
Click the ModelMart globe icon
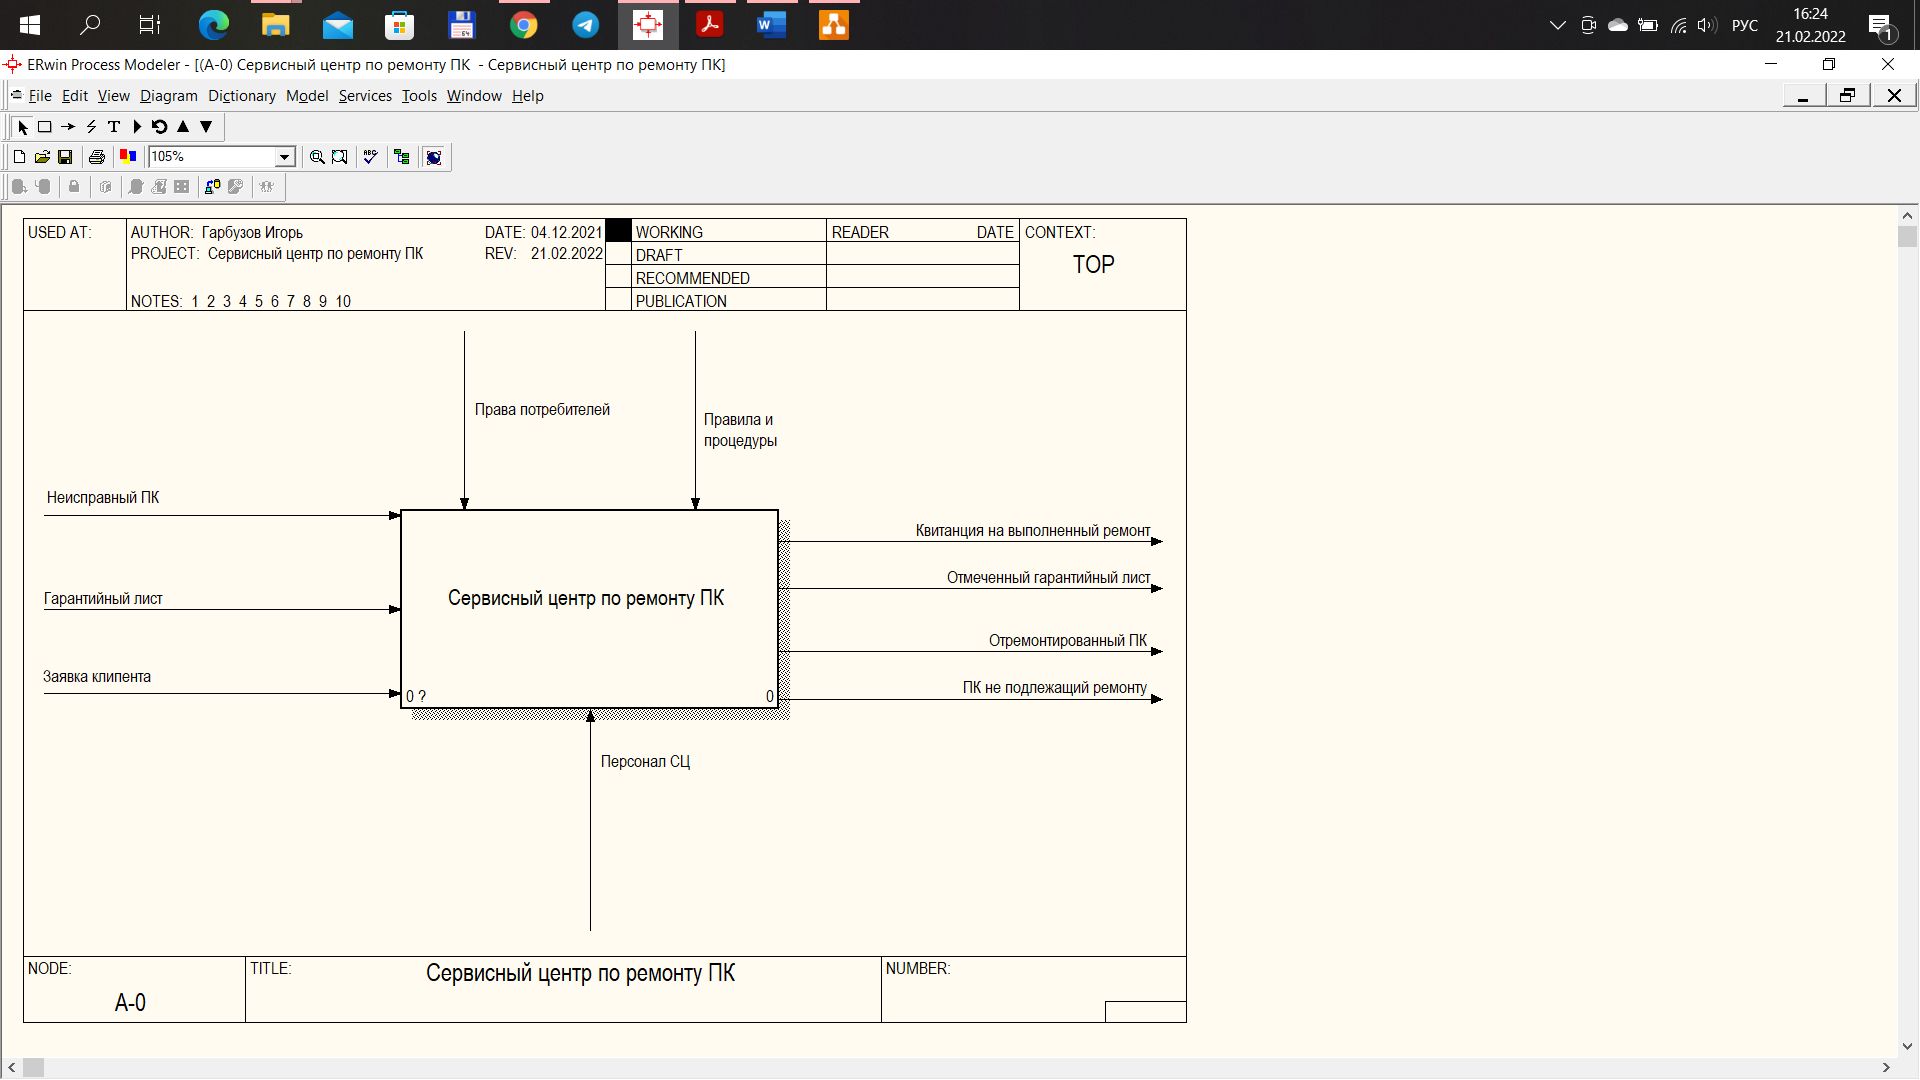434,157
